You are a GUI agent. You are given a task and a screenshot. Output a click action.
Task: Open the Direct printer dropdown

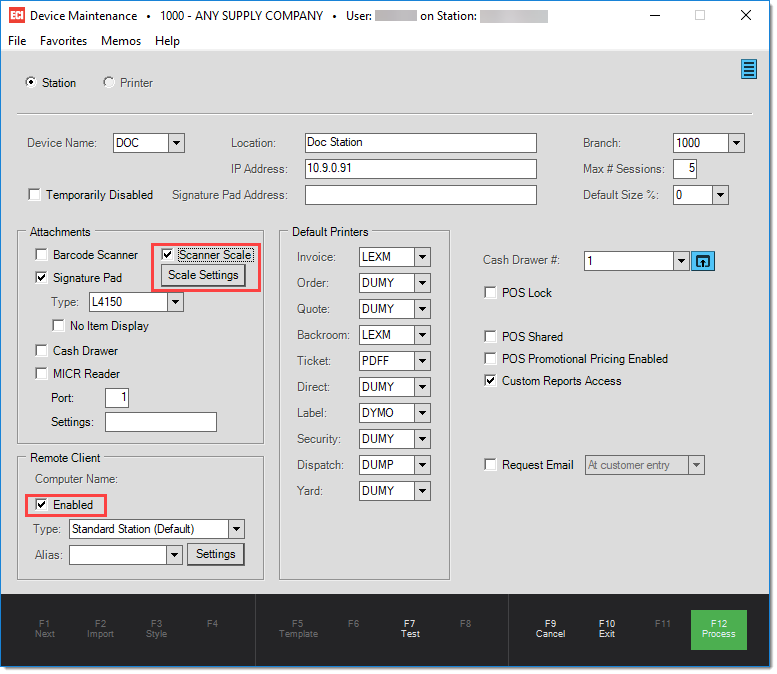pos(424,389)
